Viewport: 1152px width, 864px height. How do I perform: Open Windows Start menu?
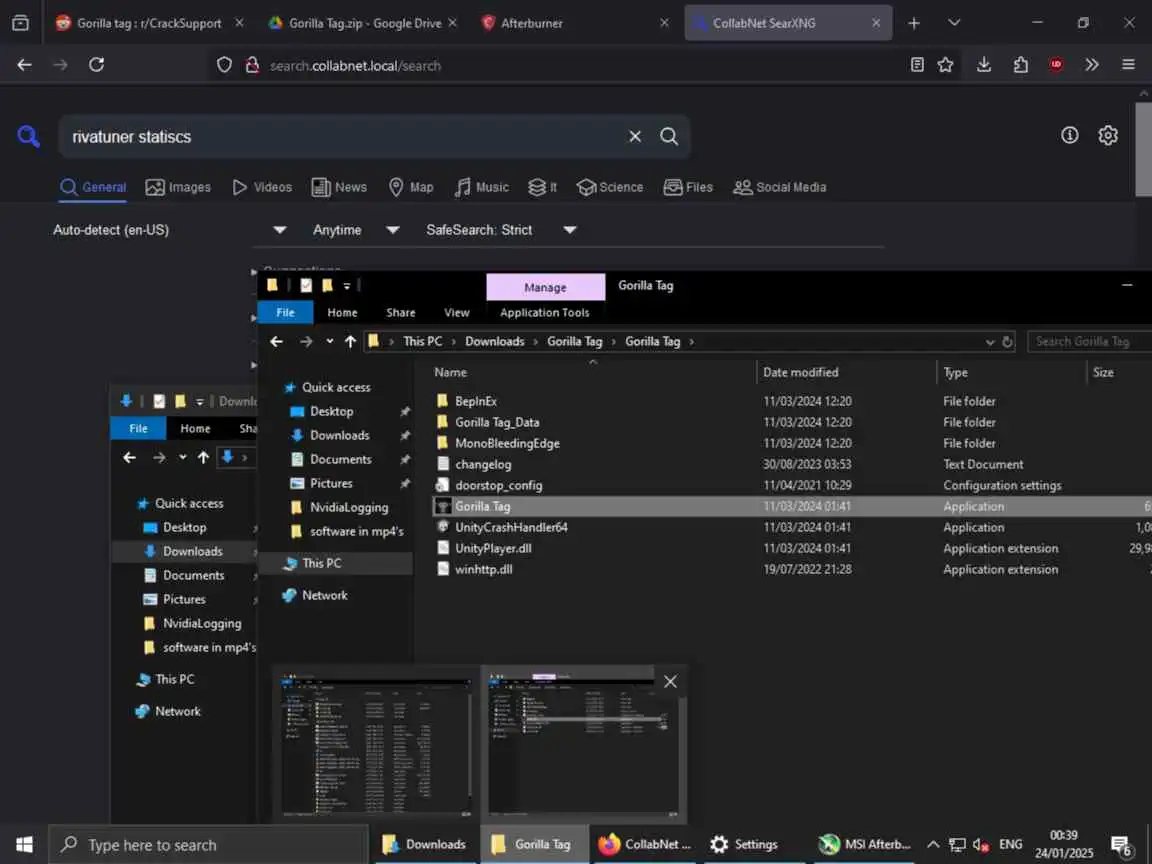tap(24, 845)
